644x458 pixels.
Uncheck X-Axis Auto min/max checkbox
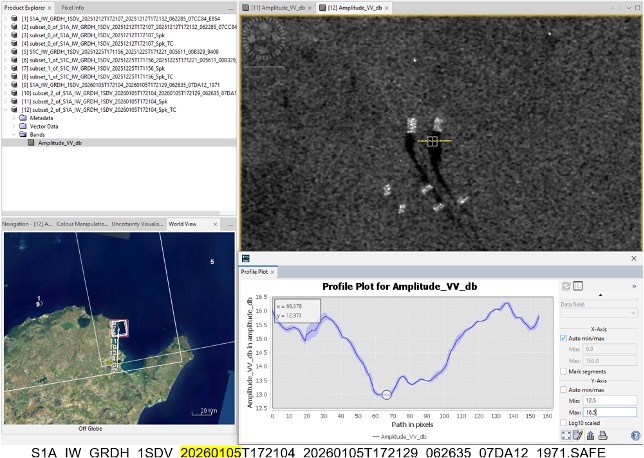pos(564,338)
